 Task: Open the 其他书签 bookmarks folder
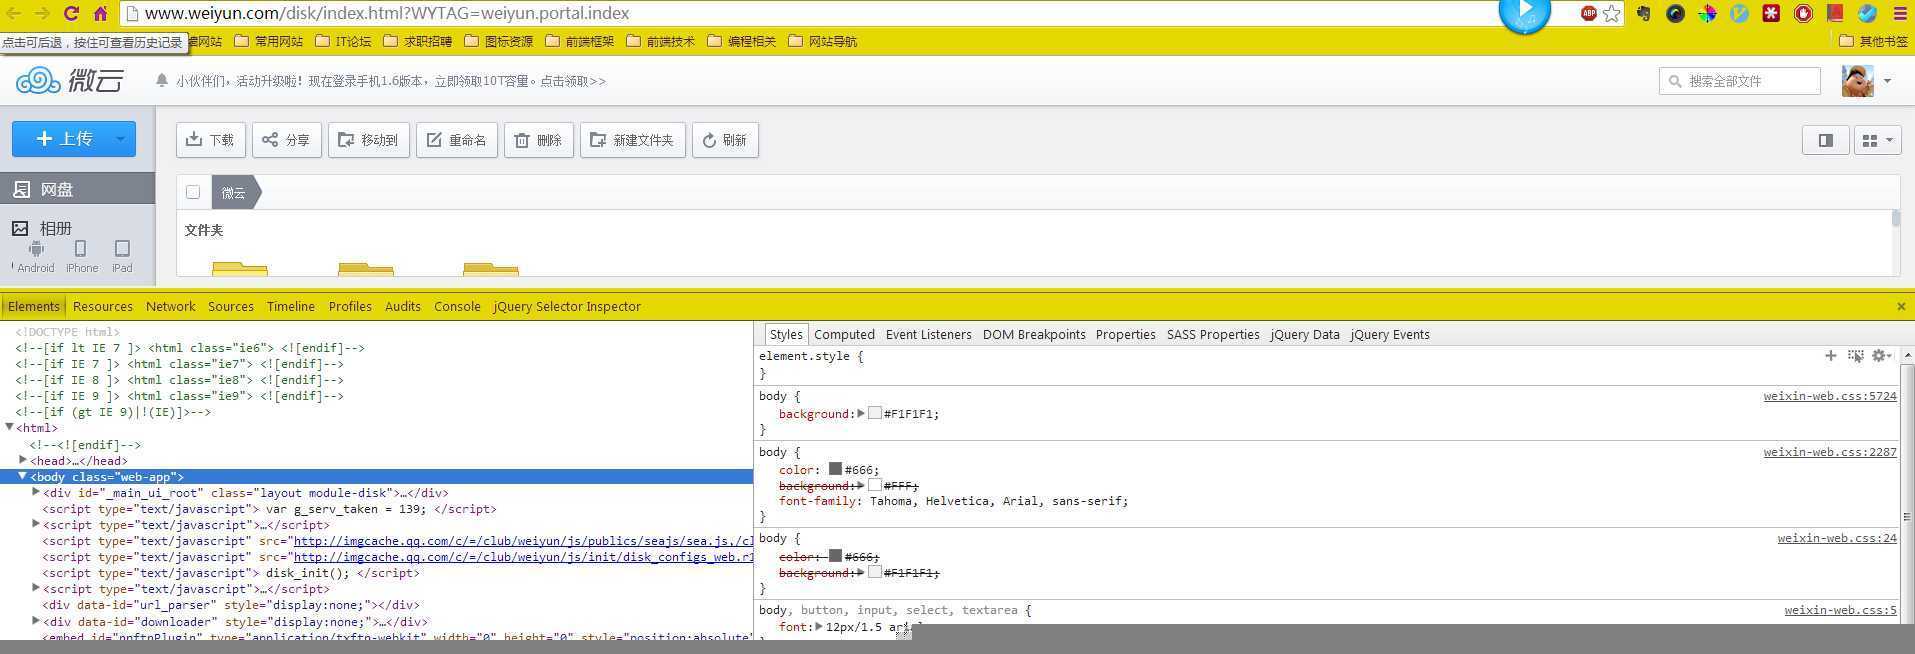pos(1874,41)
